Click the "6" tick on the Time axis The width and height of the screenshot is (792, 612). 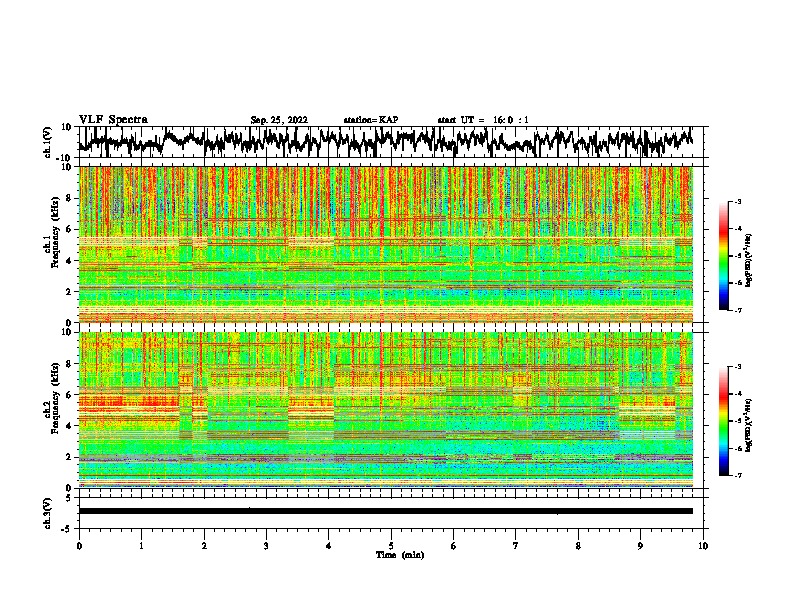point(454,546)
